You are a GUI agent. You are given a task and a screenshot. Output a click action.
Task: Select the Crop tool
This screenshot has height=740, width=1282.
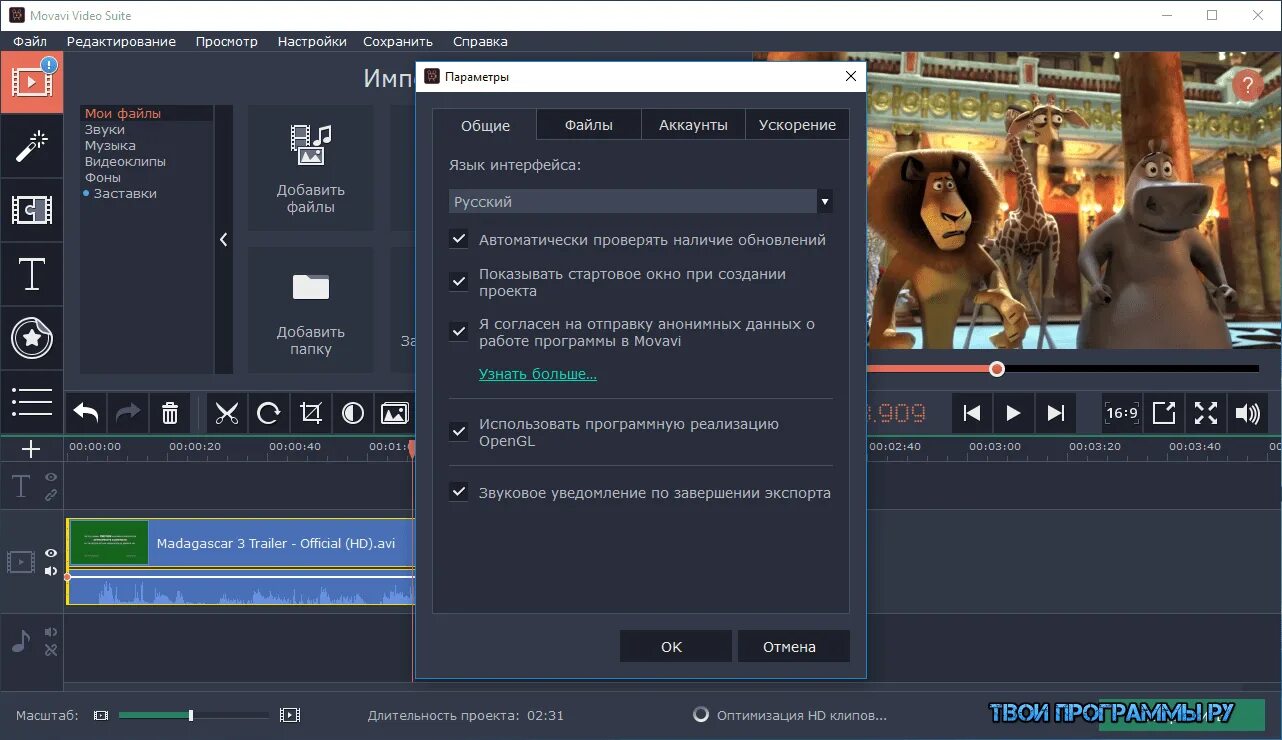pyautogui.click(x=311, y=412)
